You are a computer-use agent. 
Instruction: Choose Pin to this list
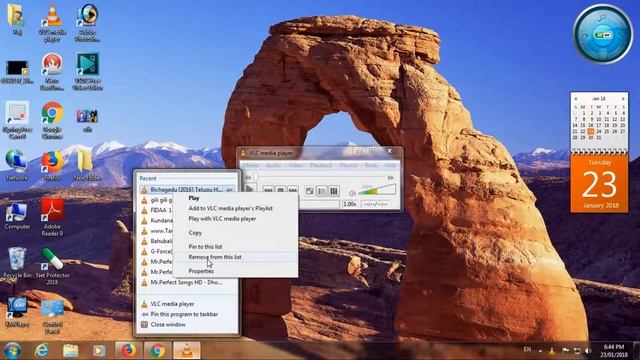[x=236, y=247]
